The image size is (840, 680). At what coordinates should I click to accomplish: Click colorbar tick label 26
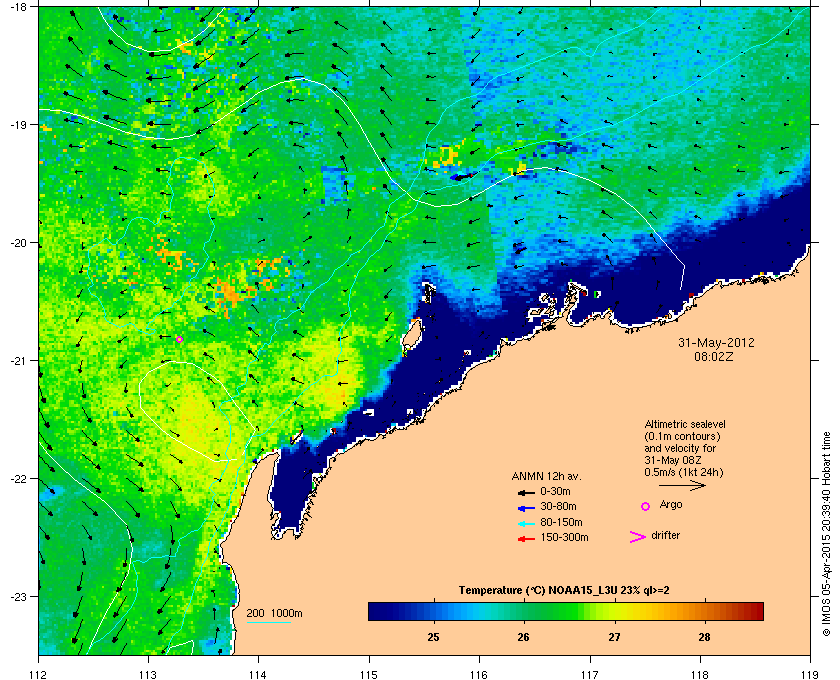click(x=523, y=637)
